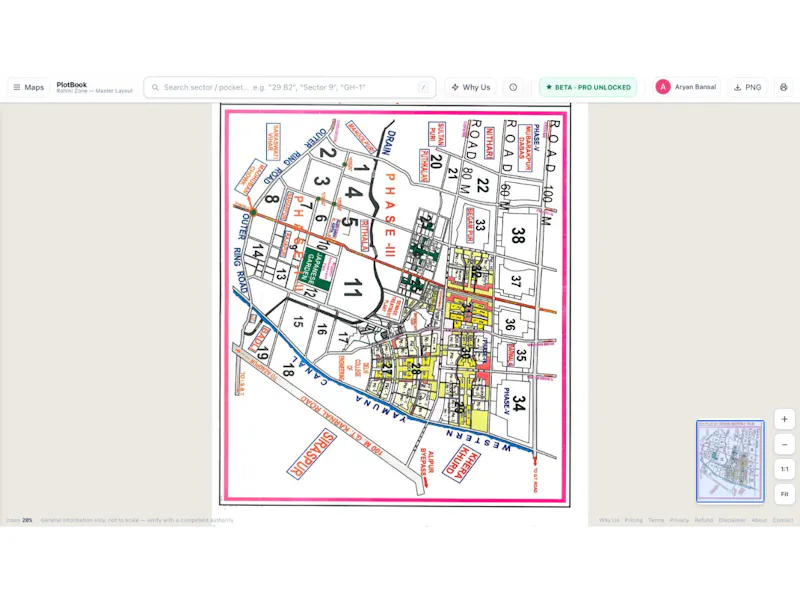Reset zoom with the 1:1 button
The image size is (800, 600).
pyautogui.click(x=785, y=469)
